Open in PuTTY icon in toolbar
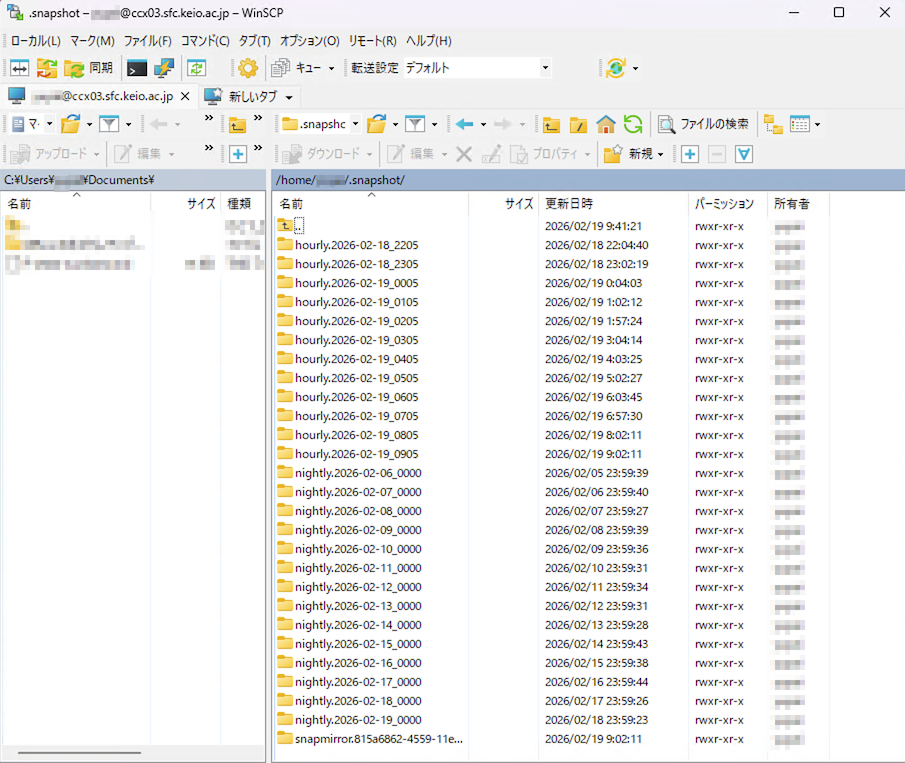 tap(164, 68)
